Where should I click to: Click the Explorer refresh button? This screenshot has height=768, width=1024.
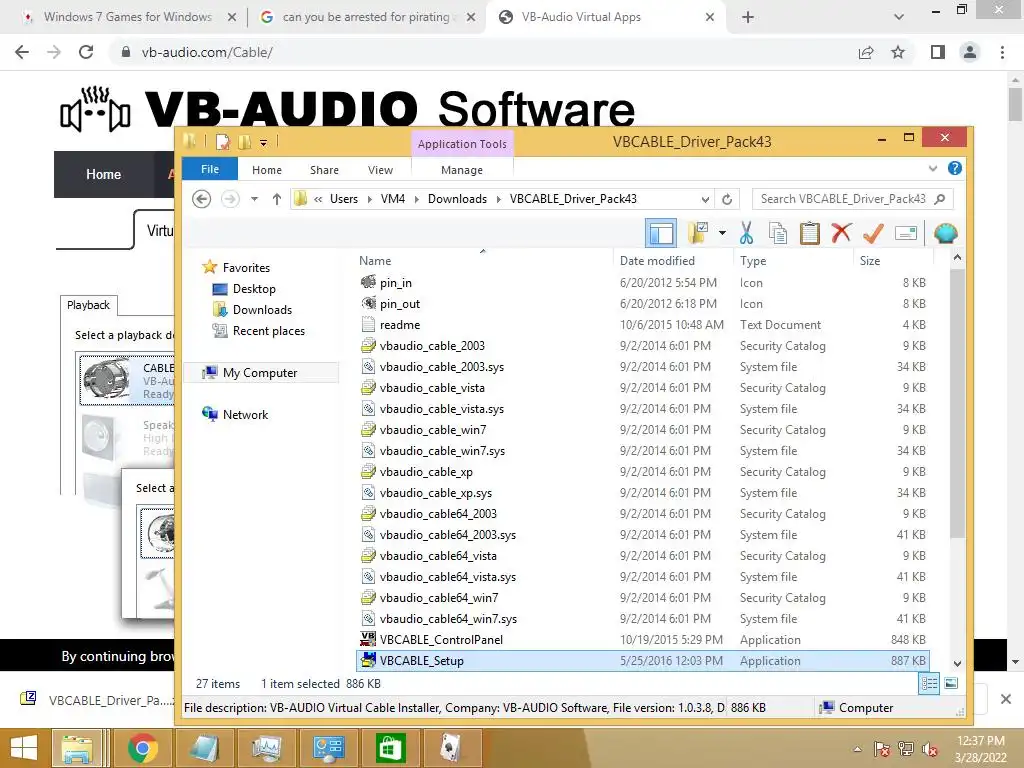pos(727,199)
